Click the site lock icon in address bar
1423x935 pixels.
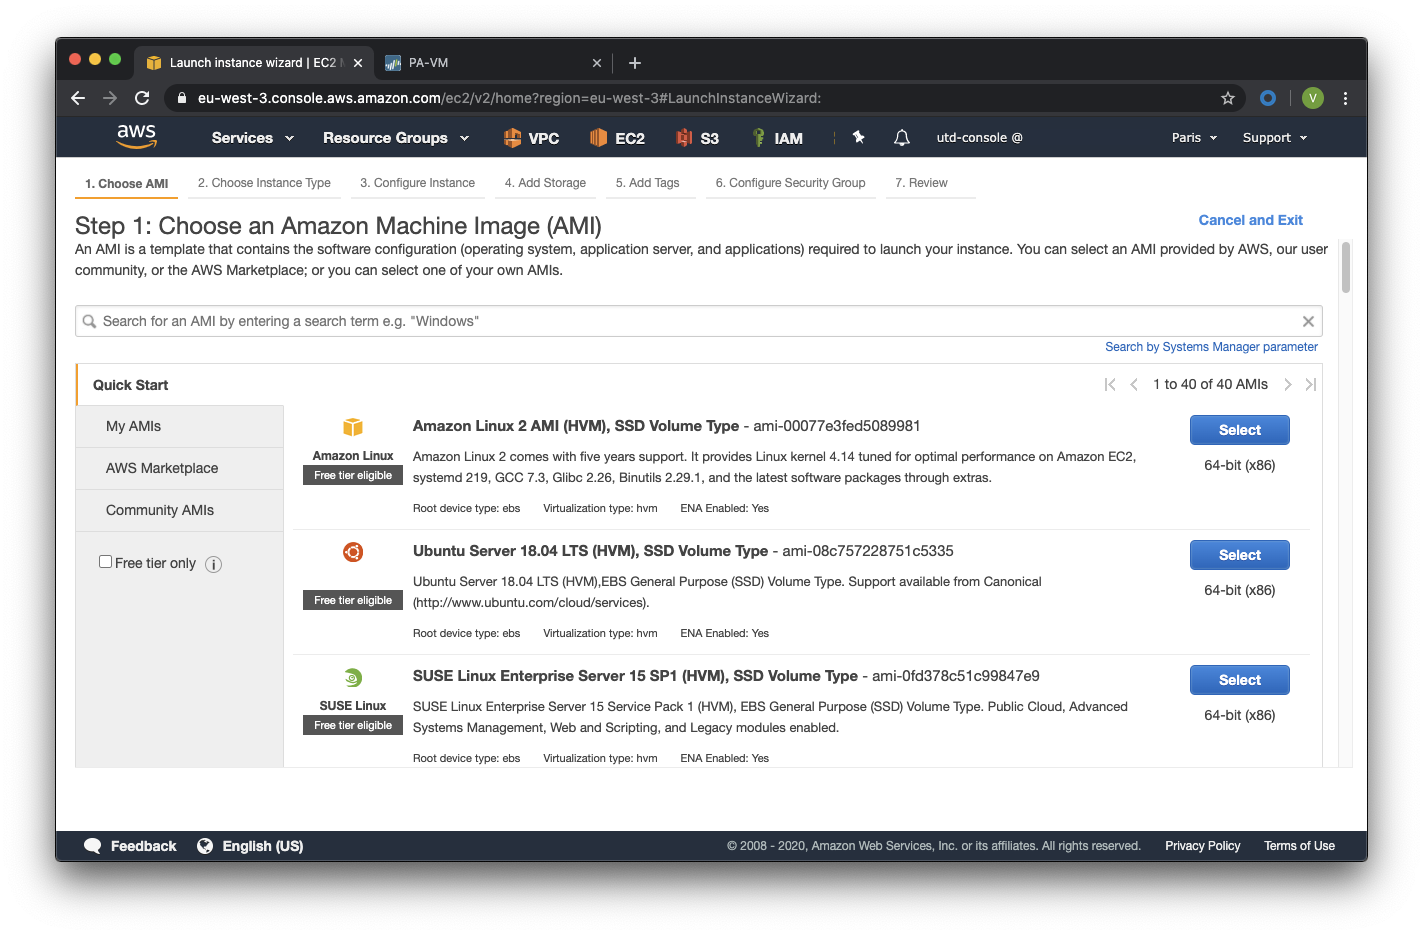(181, 98)
